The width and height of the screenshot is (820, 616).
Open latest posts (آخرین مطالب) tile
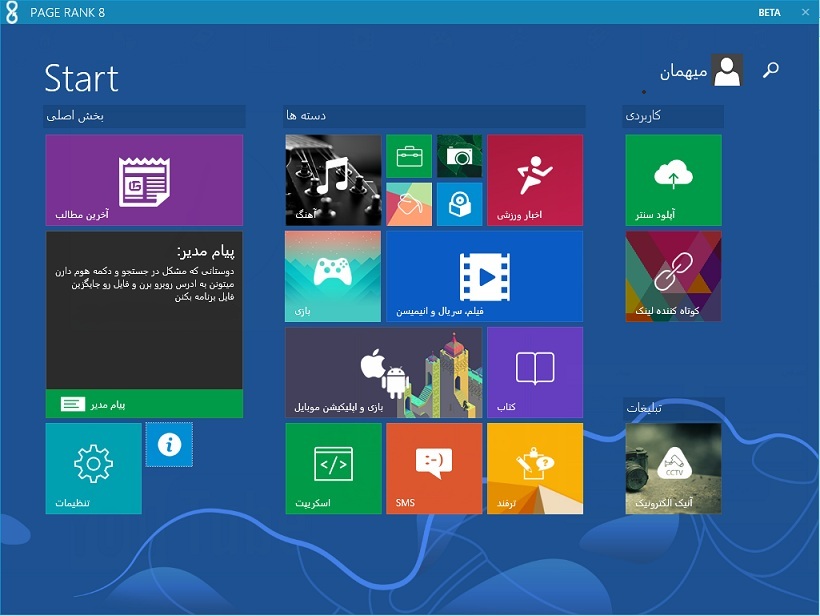pos(144,180)
